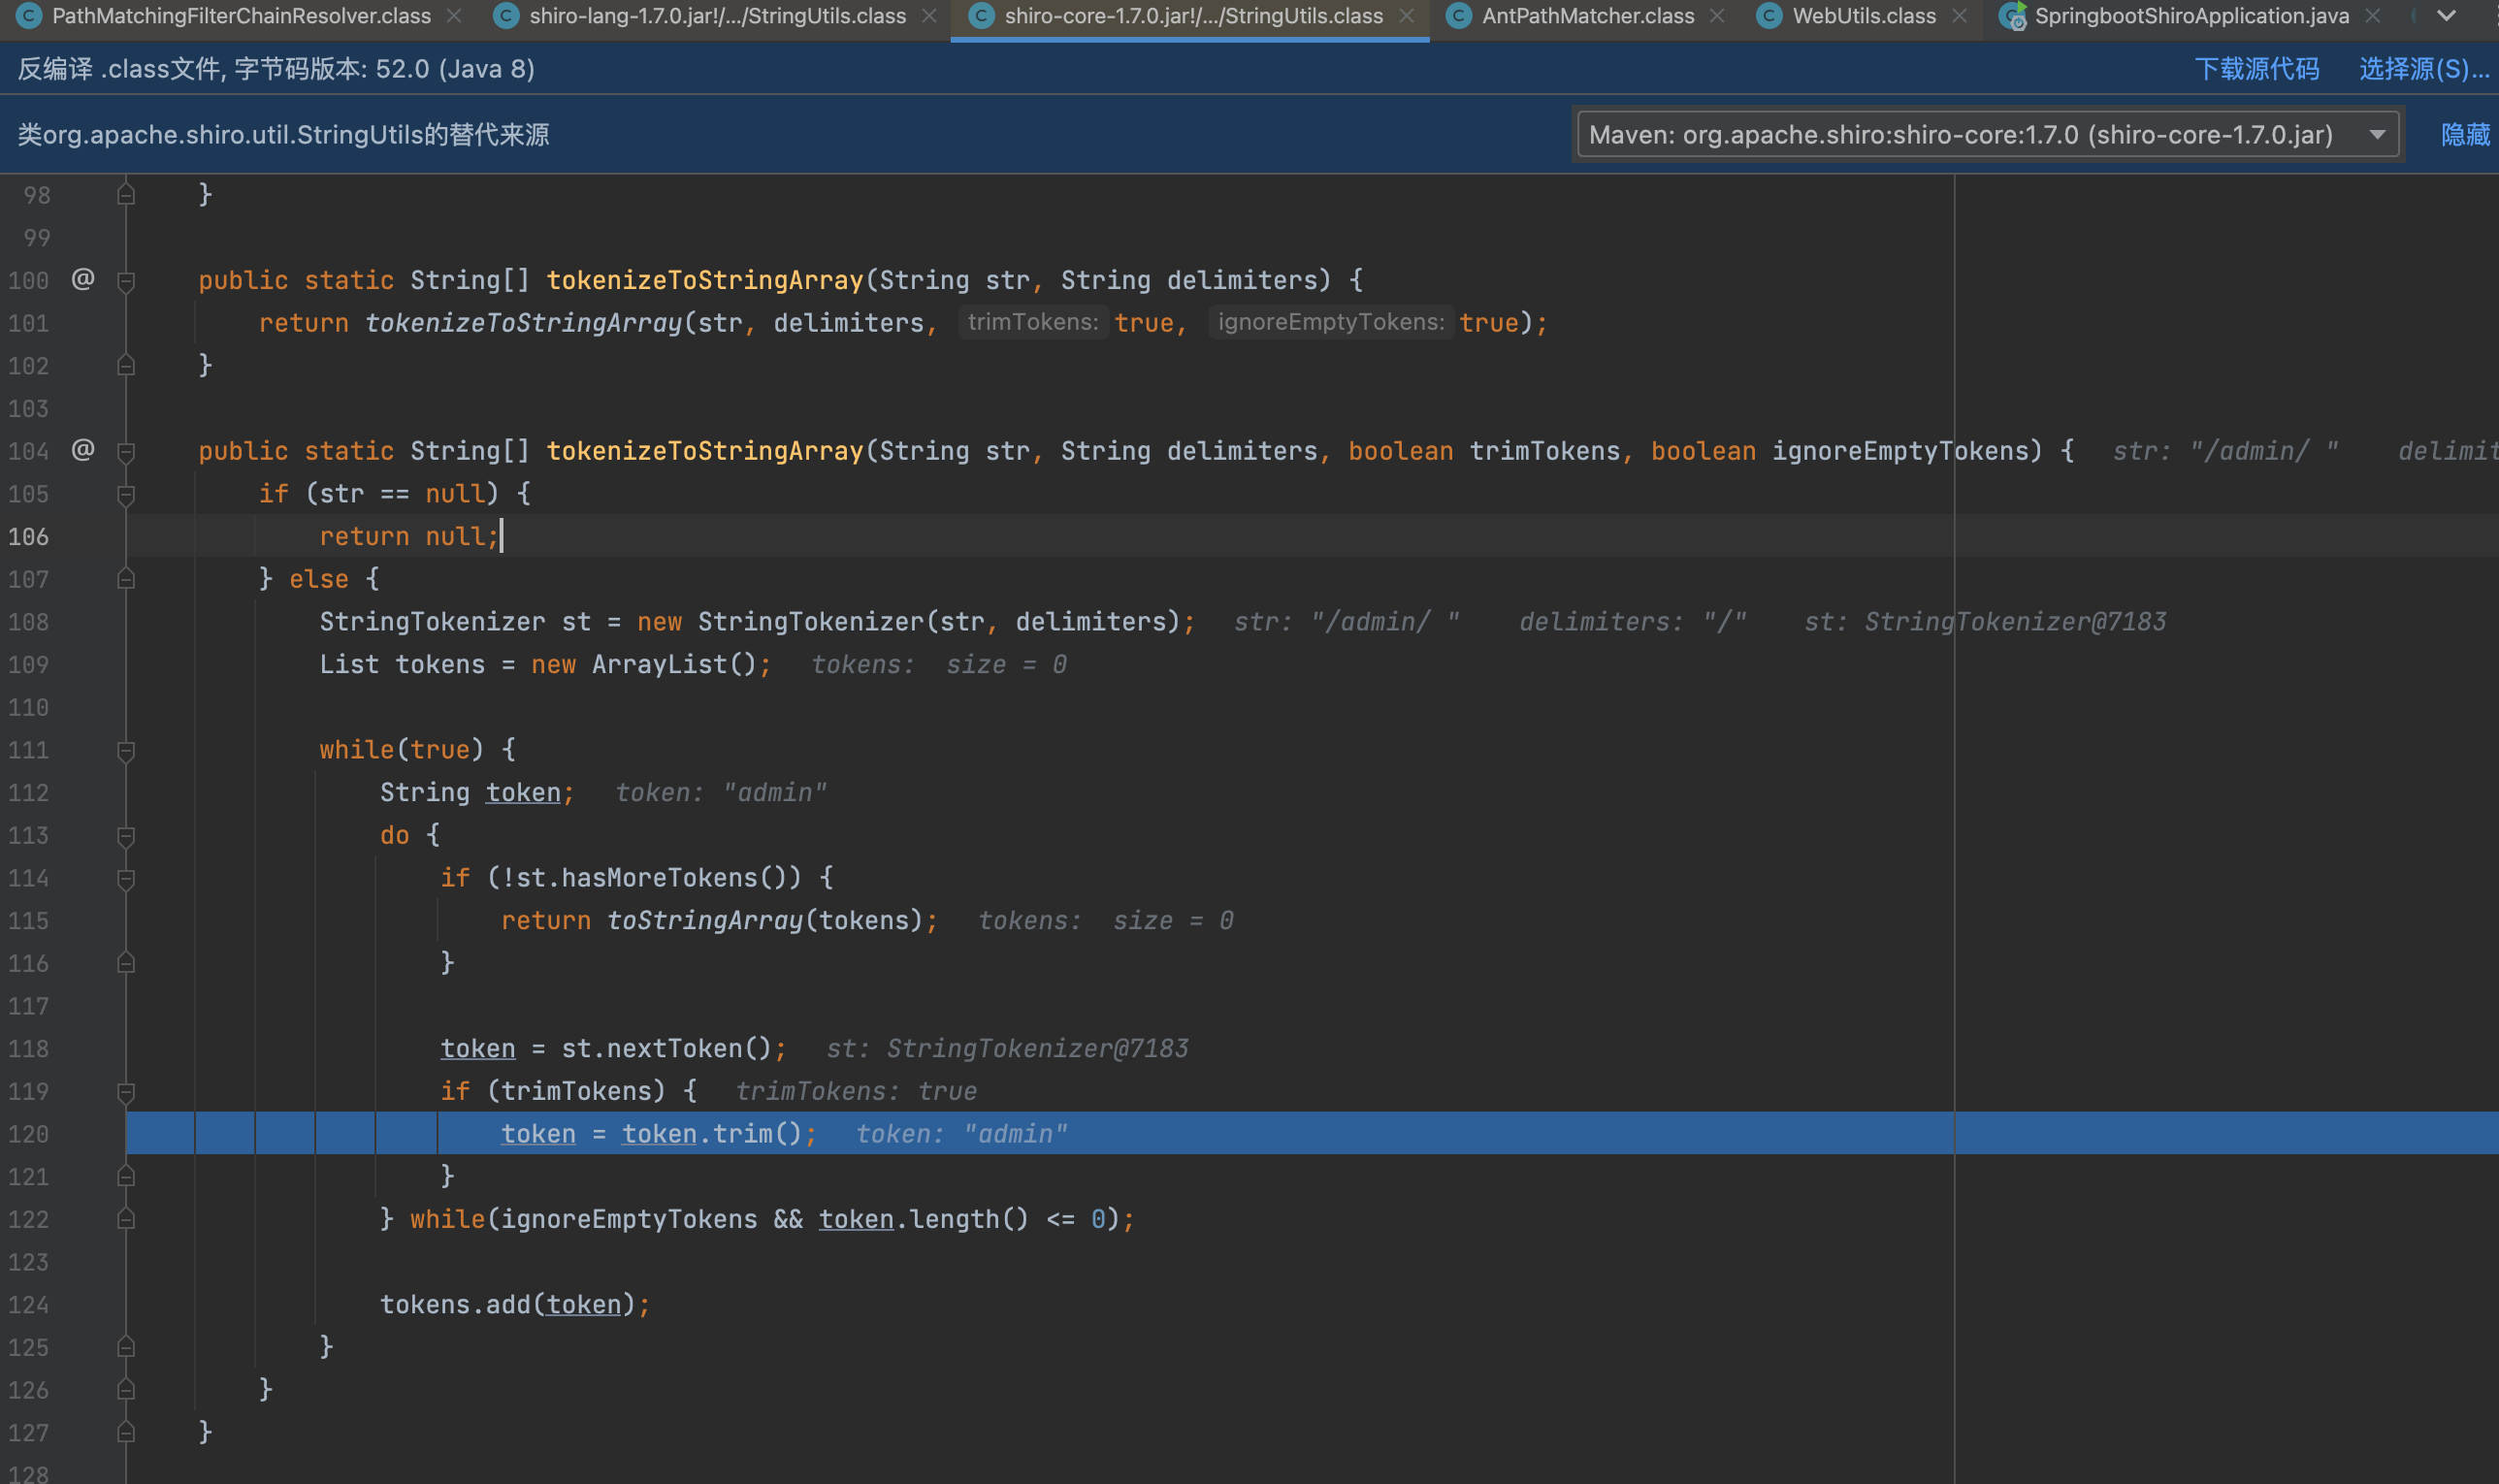Collapse if fold marker at line 114

coord(126,879)
